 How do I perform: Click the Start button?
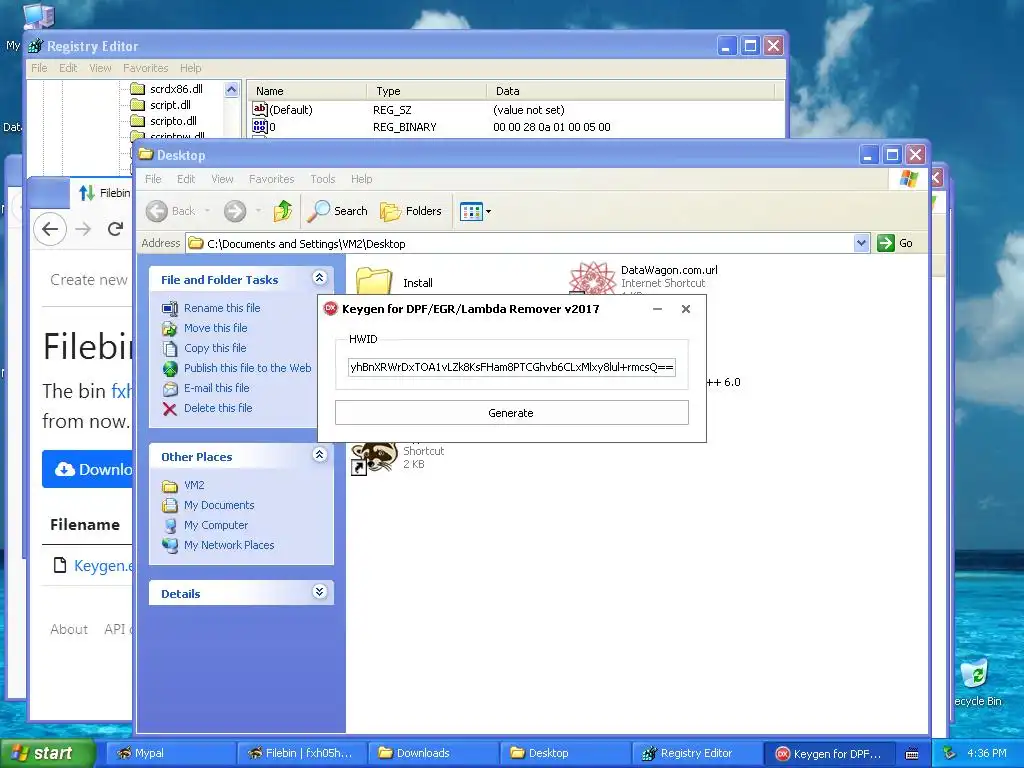pyautogui.click(x=47, y=753)
